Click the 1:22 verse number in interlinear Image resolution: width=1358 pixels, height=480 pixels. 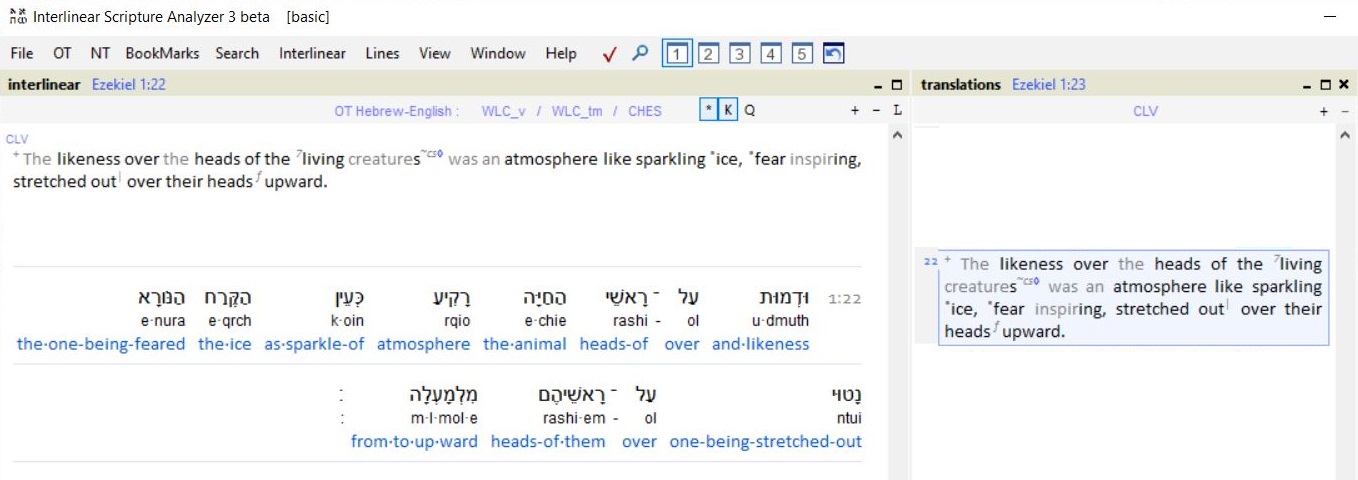pyautogui.click(x=845, y=298)
